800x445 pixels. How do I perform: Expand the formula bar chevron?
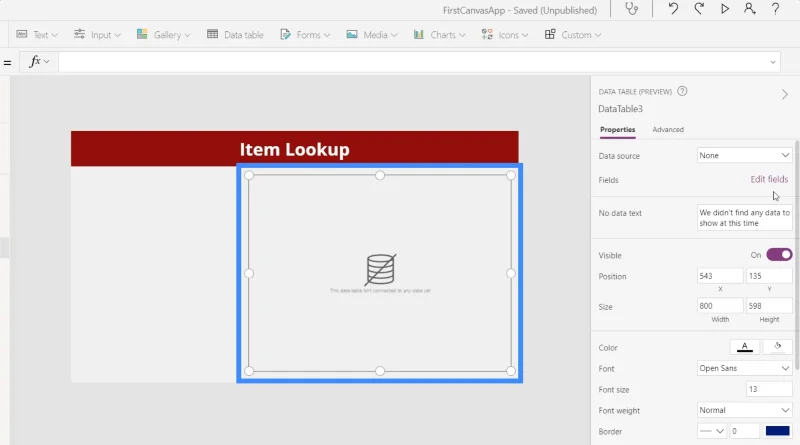(773, 62)
